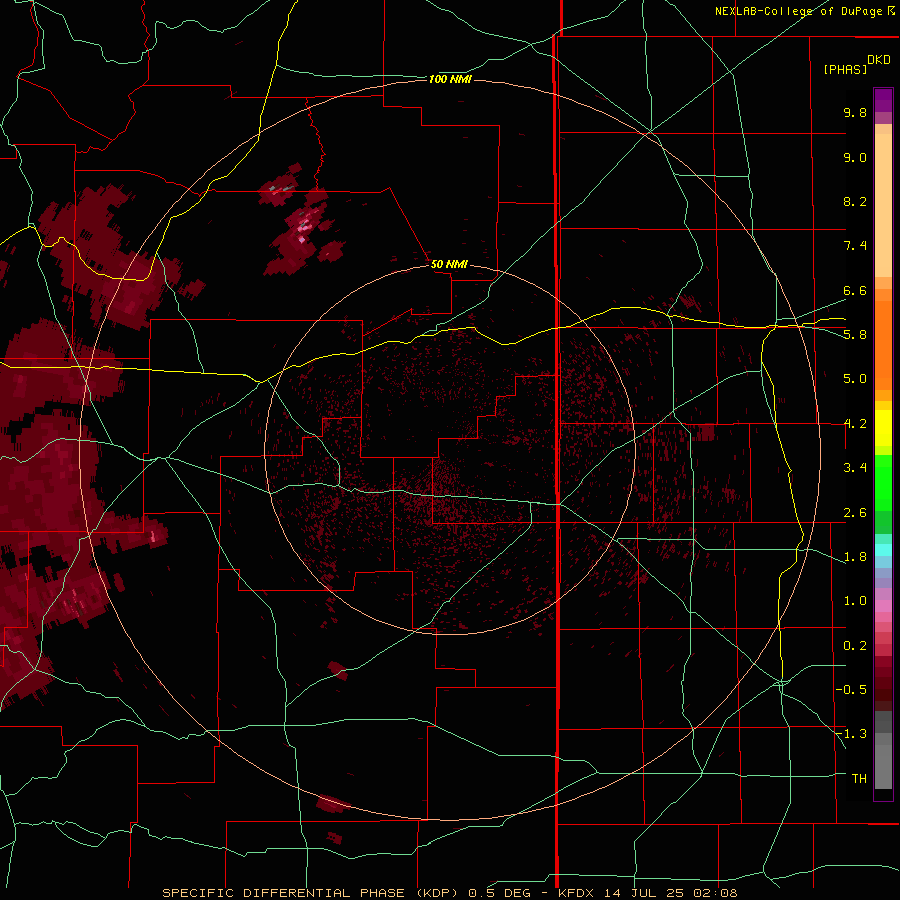Image resolution: width=900 pixels, height=900 pixels.
Task: Click the "100 NMI" range ring label
Action: (x=450, y=79)
